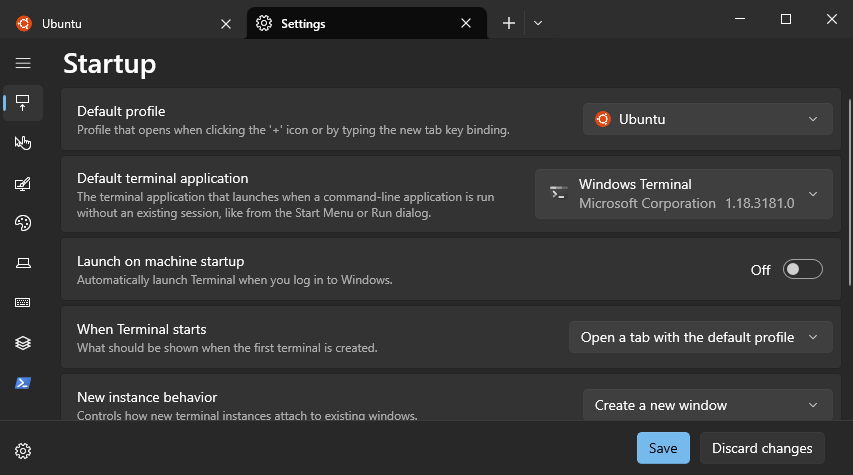Open the Rendering settings laptop icon
Screen dimensions: 853x475
[23, 263]
